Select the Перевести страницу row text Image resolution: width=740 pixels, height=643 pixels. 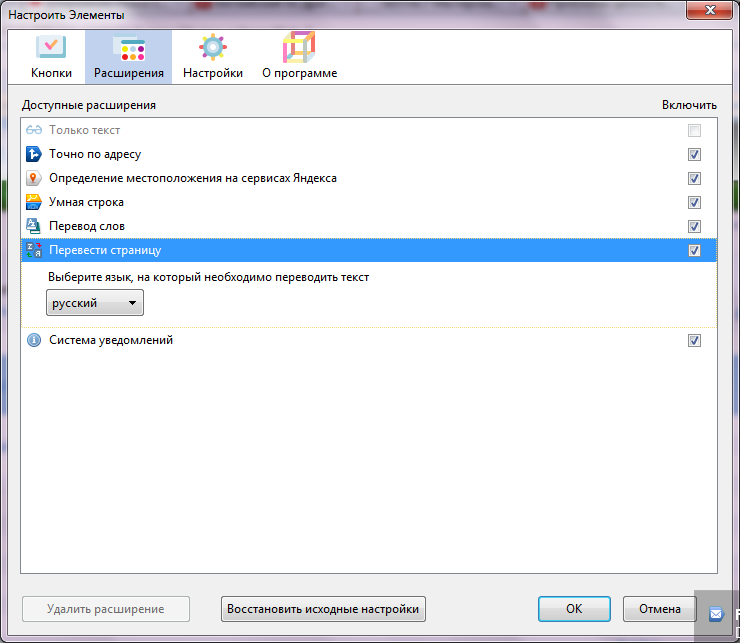(105, 250)
